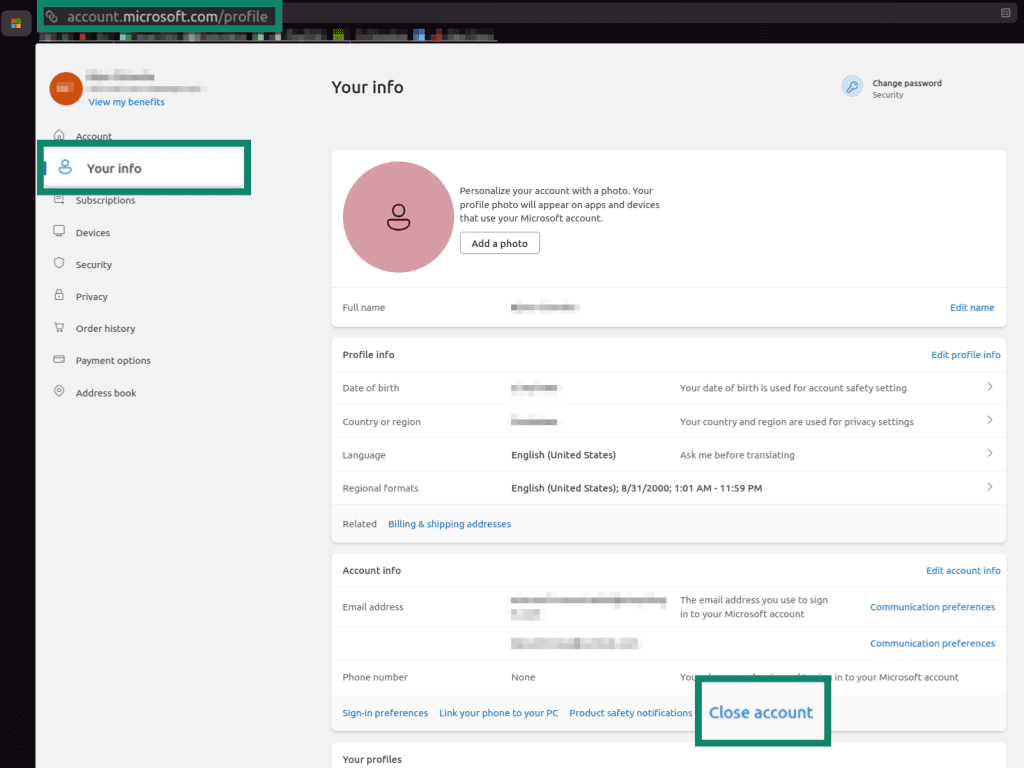Click the browser address bar URL

click(167, 16)
